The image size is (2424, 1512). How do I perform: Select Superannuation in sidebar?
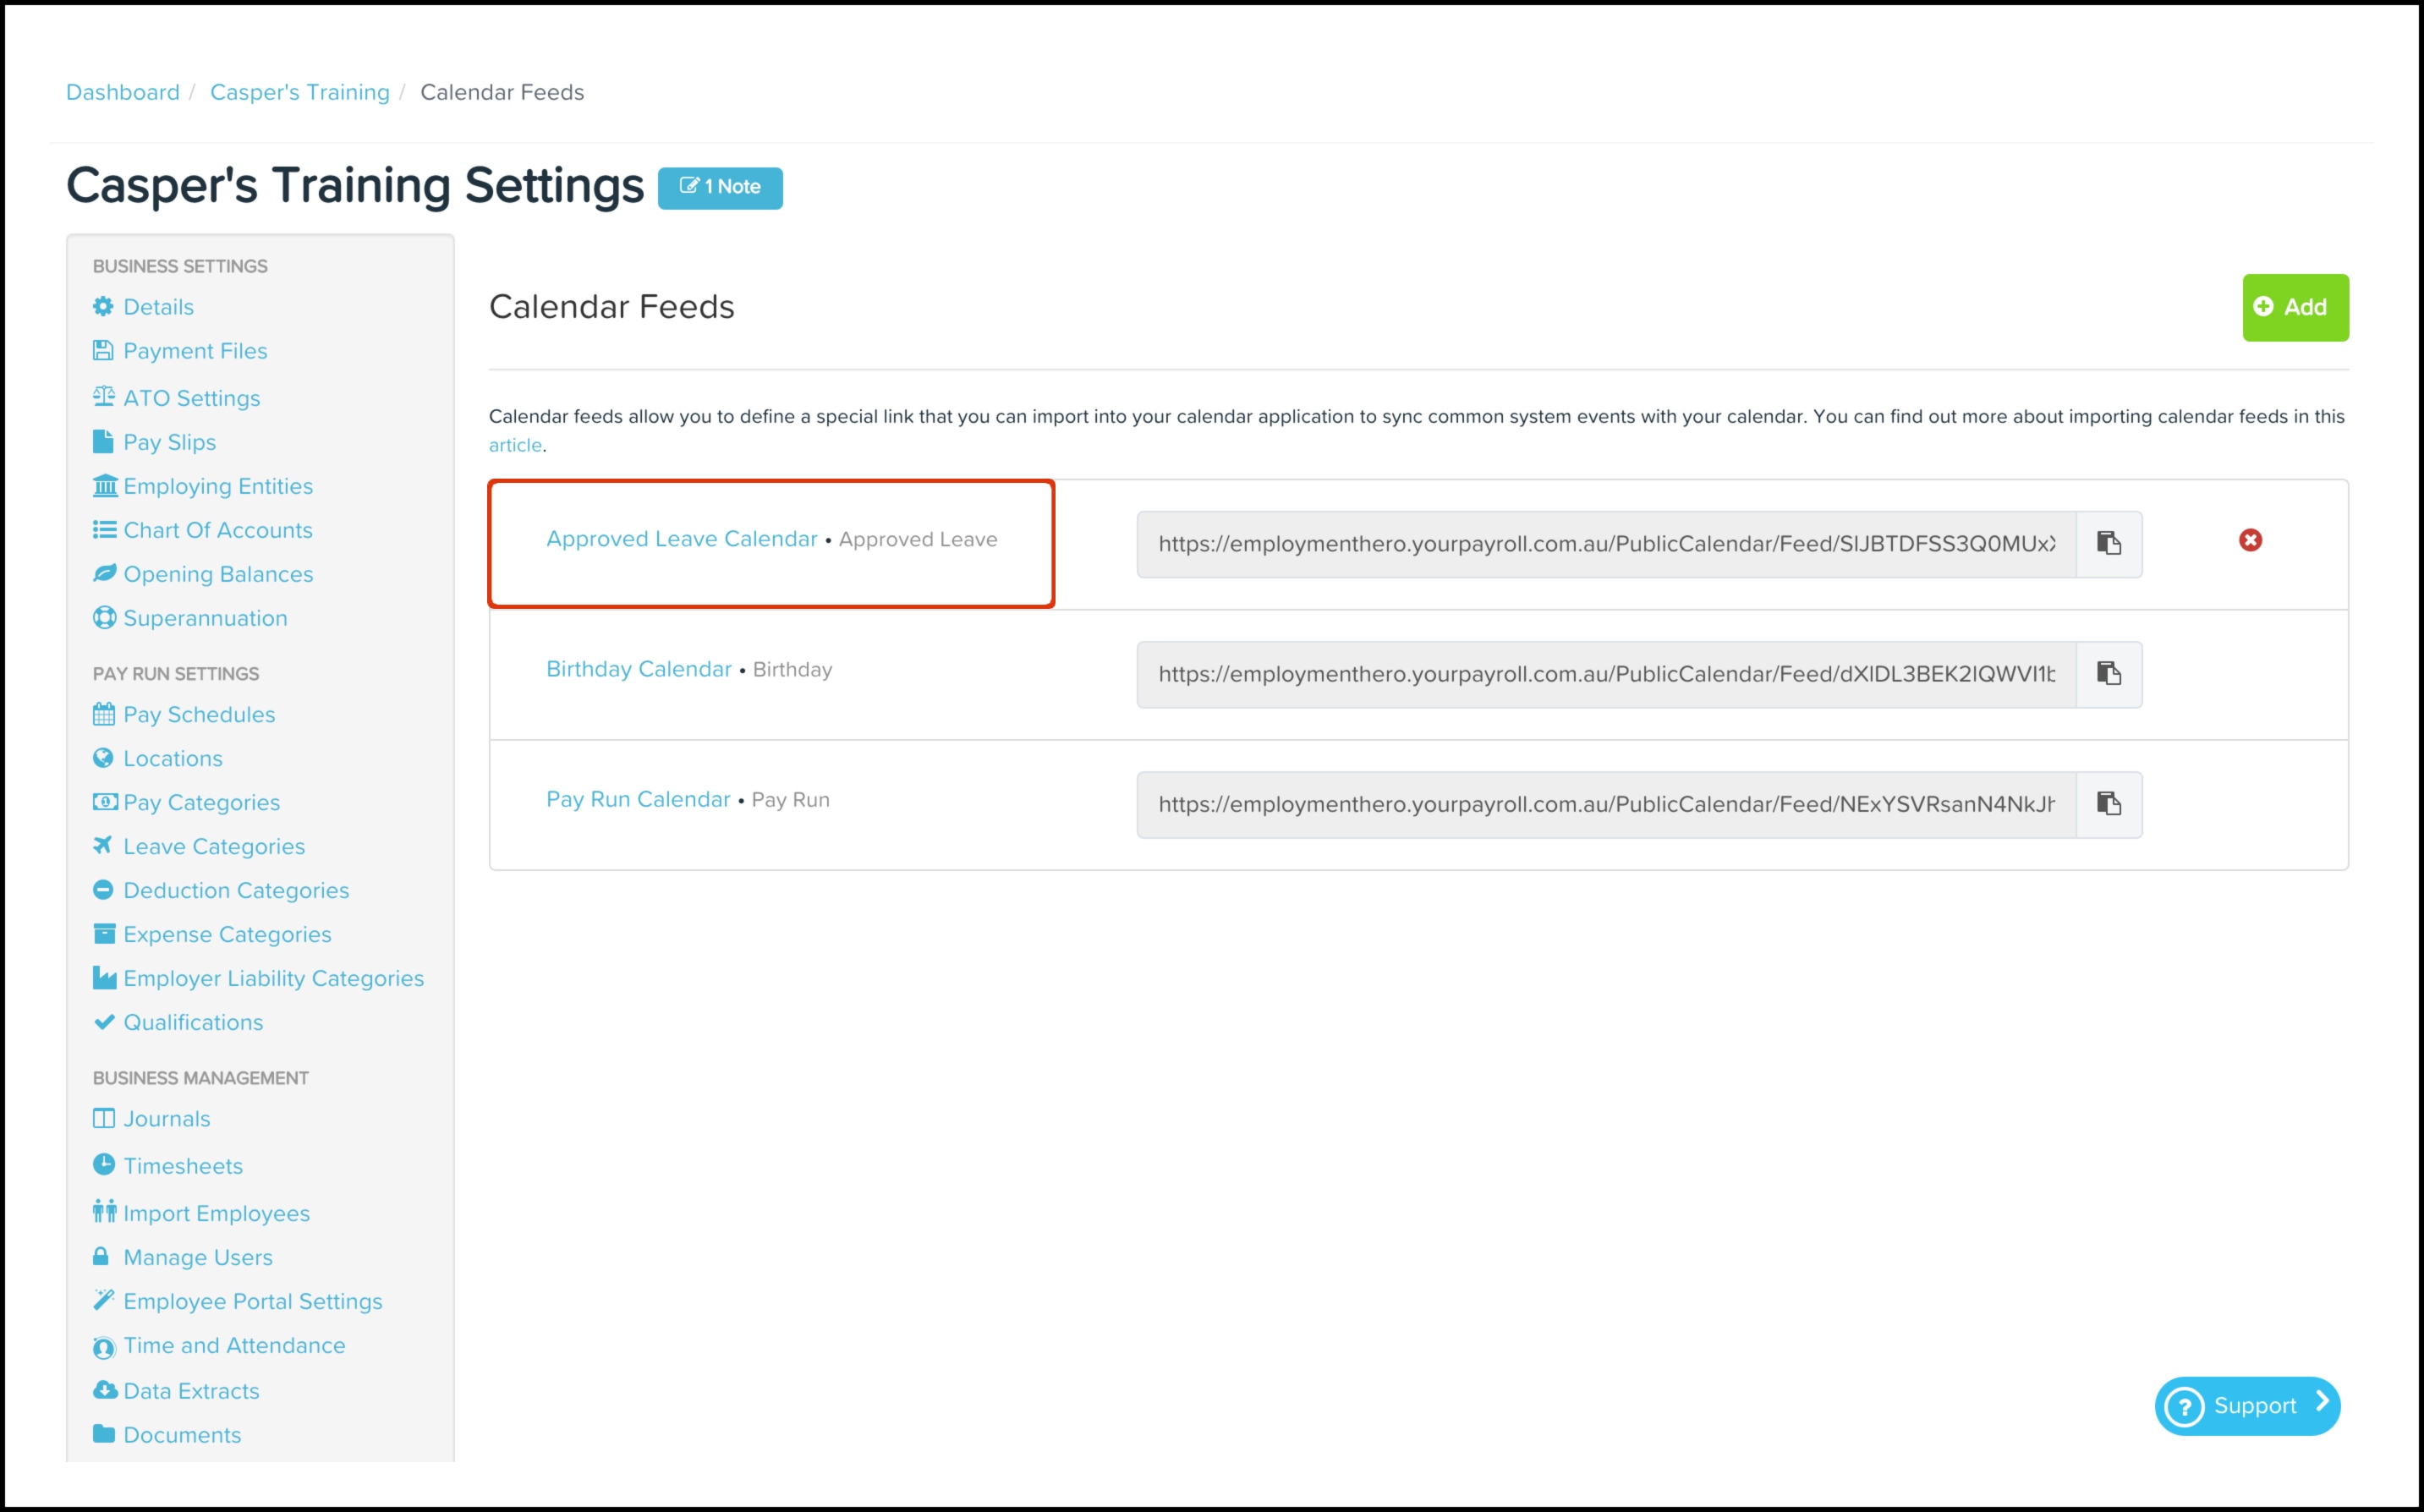tap(205, 618)
